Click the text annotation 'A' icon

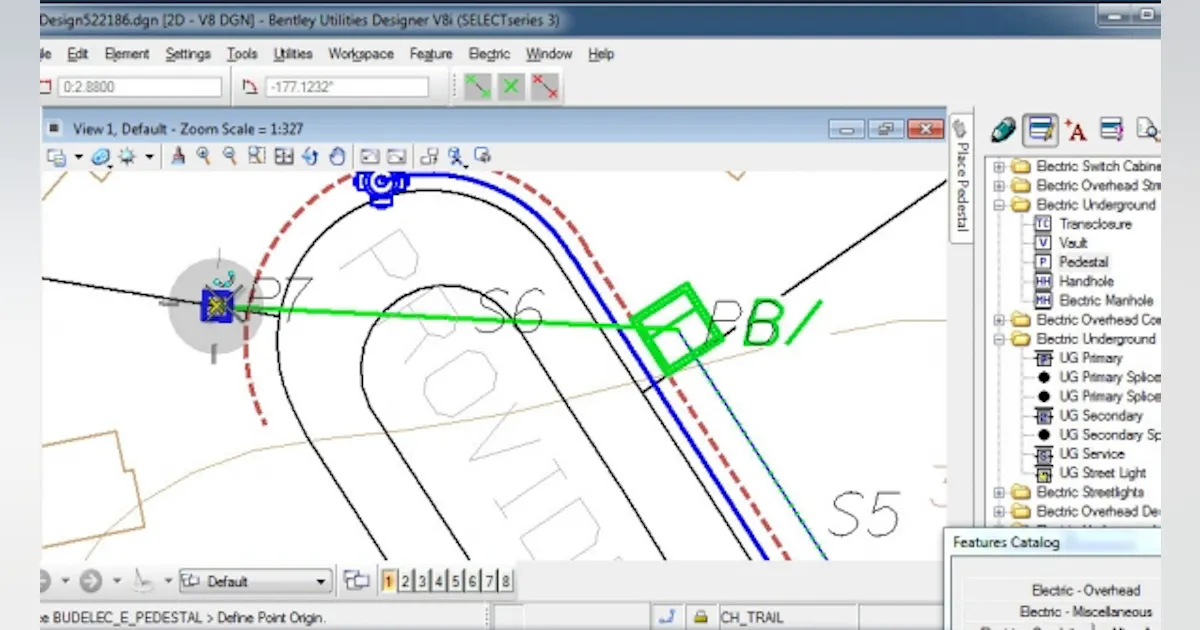tap(1076, 129)
